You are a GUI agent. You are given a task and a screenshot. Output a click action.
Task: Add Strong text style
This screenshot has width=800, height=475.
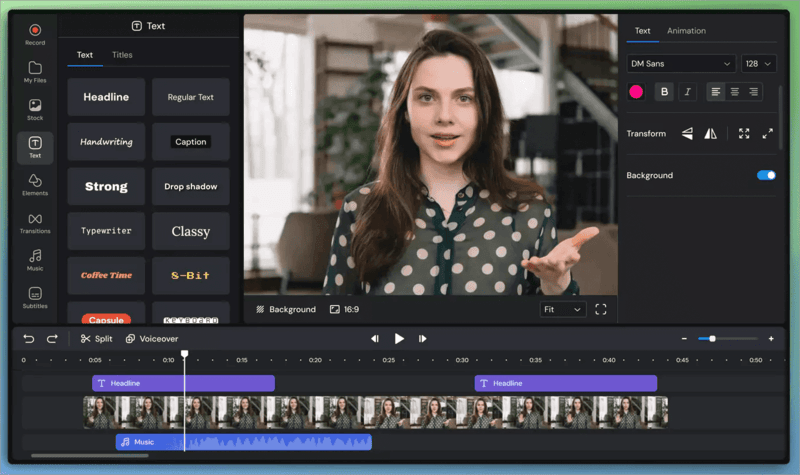[106, 186]
